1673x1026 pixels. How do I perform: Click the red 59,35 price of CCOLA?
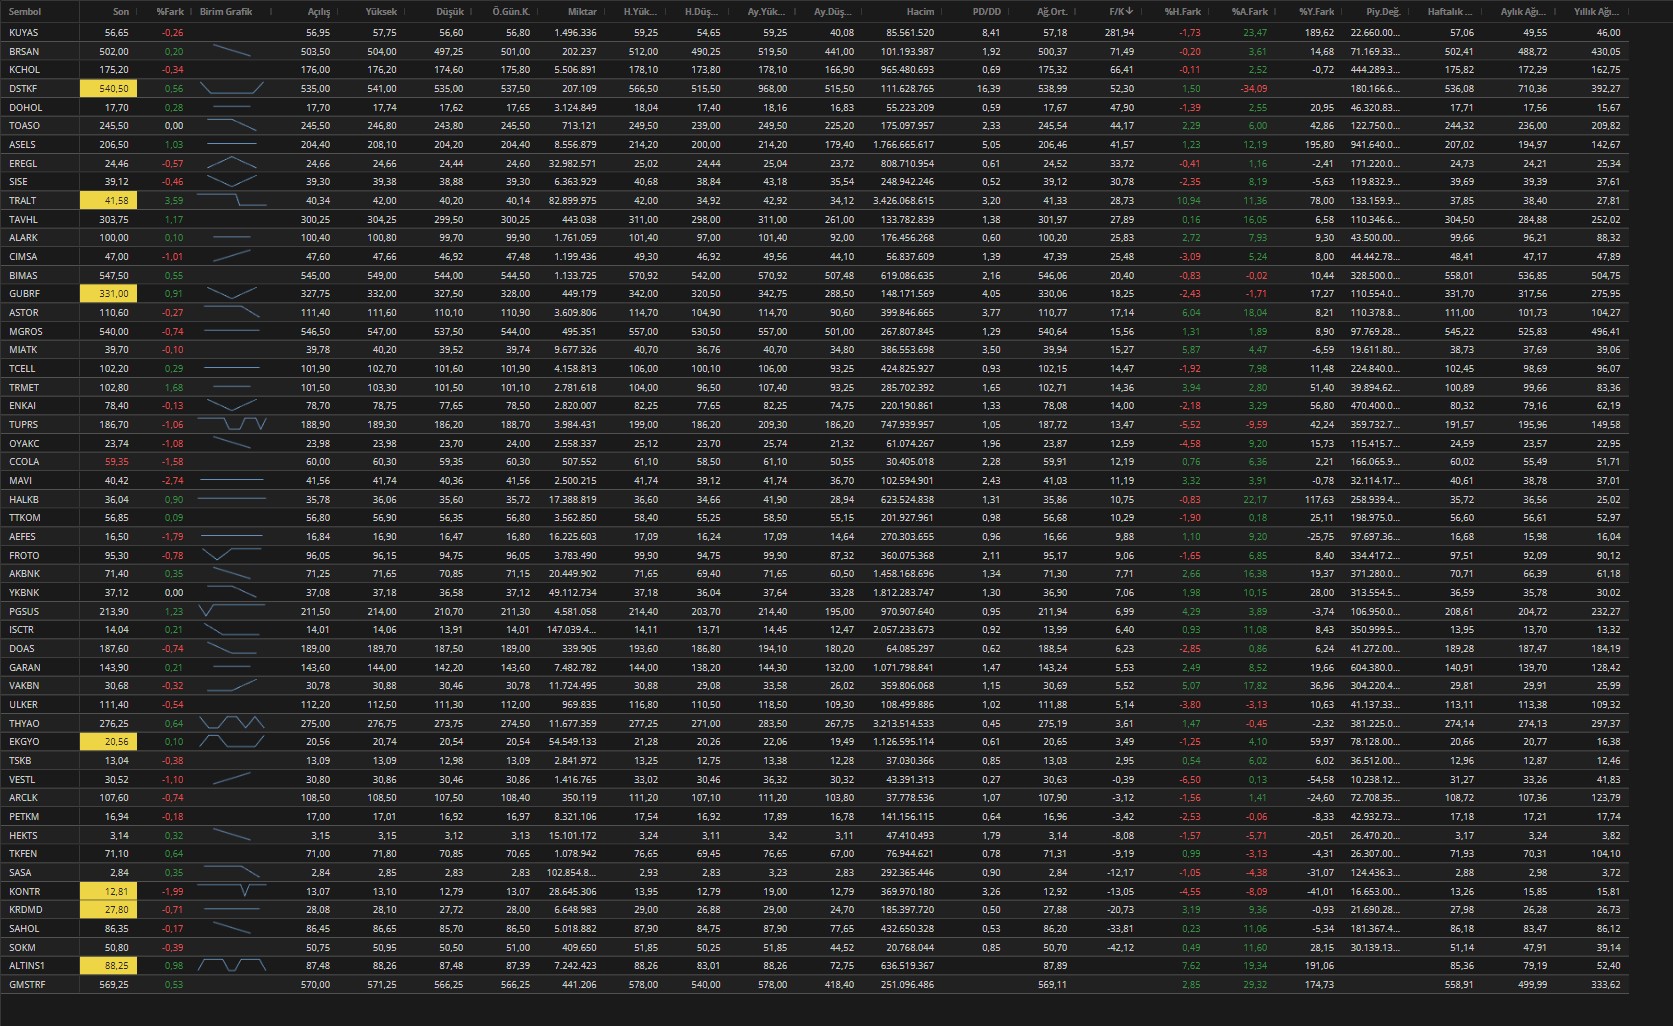(x=116, y=462)
